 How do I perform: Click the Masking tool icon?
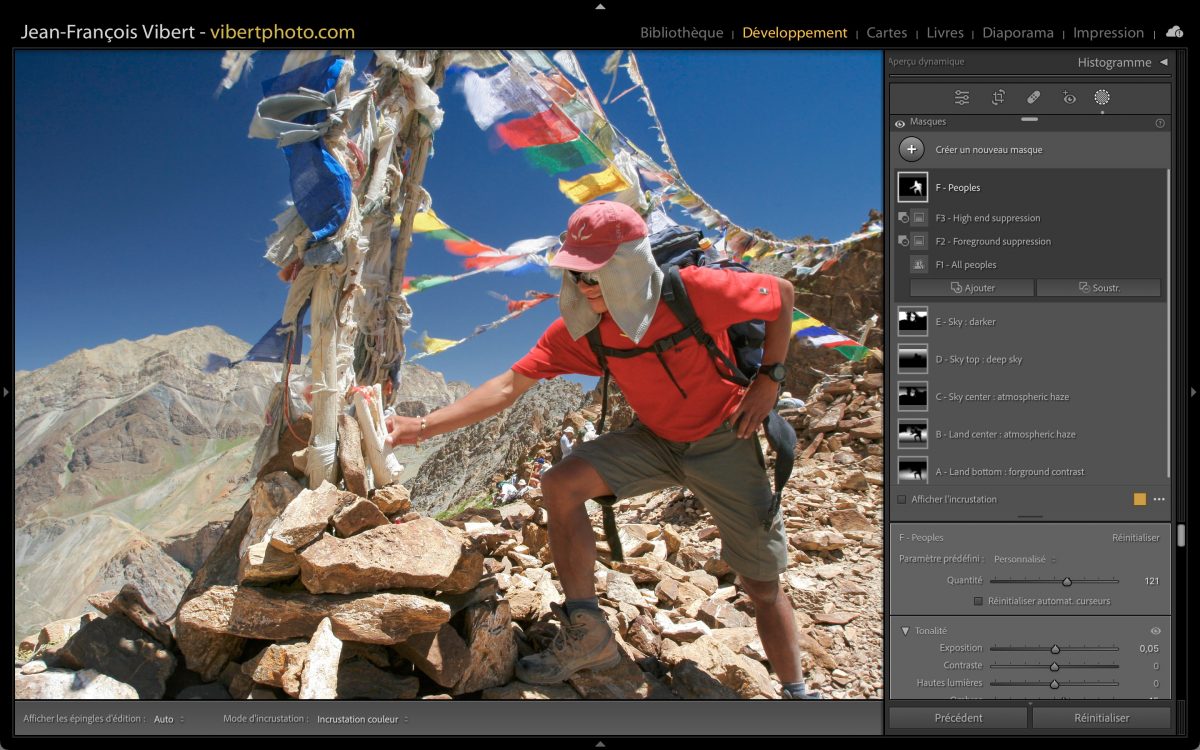(x=1102, y=97)
